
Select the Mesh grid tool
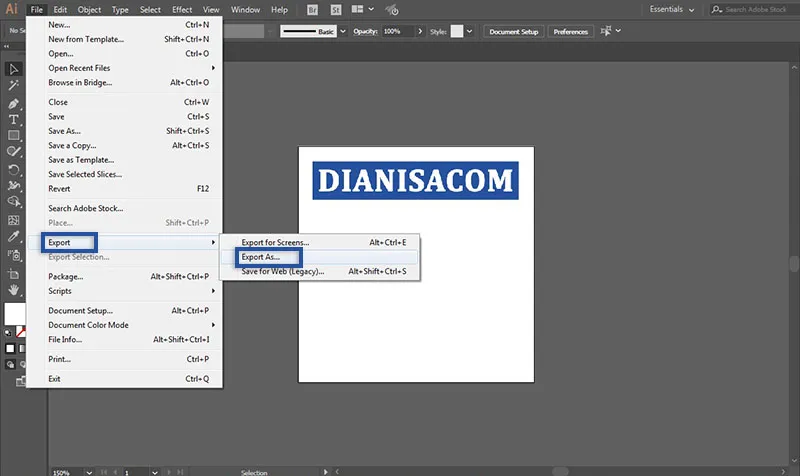pyautogui.click(x=14, y=220)
